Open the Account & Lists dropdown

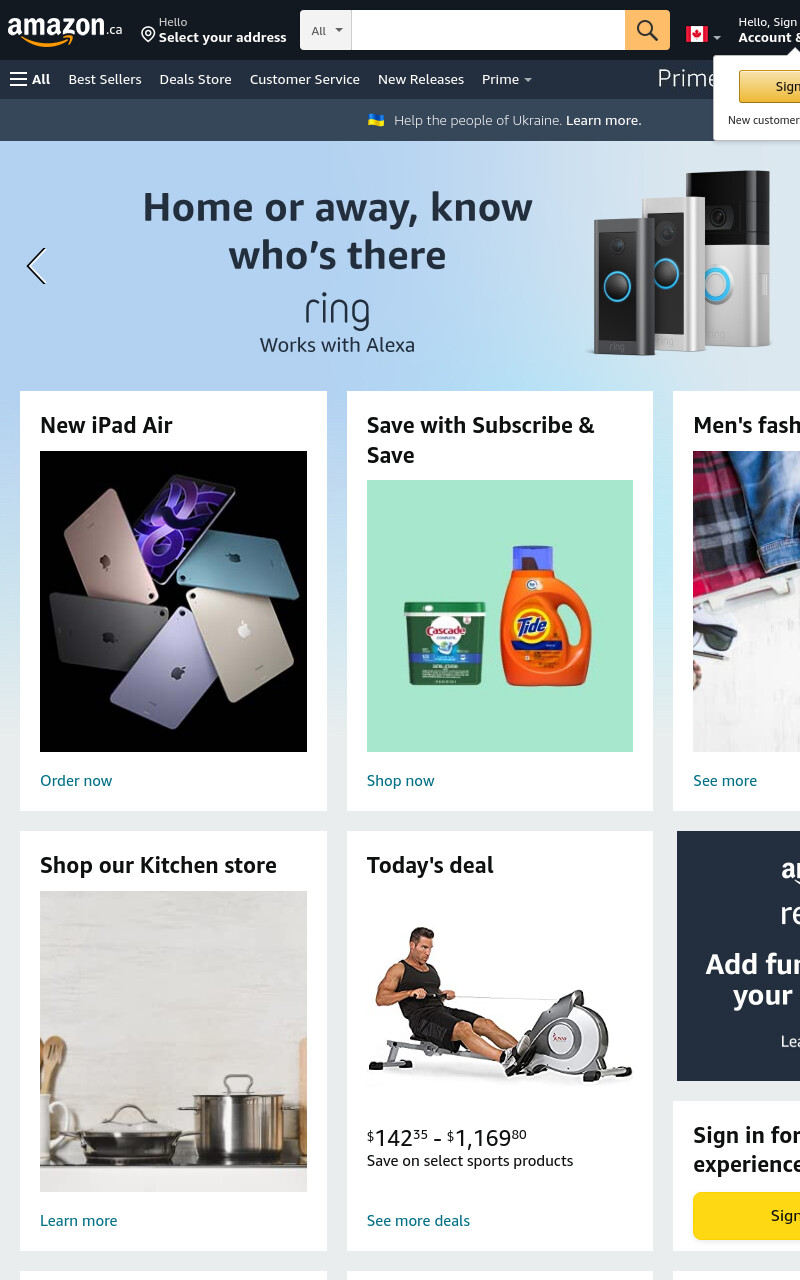768,30
